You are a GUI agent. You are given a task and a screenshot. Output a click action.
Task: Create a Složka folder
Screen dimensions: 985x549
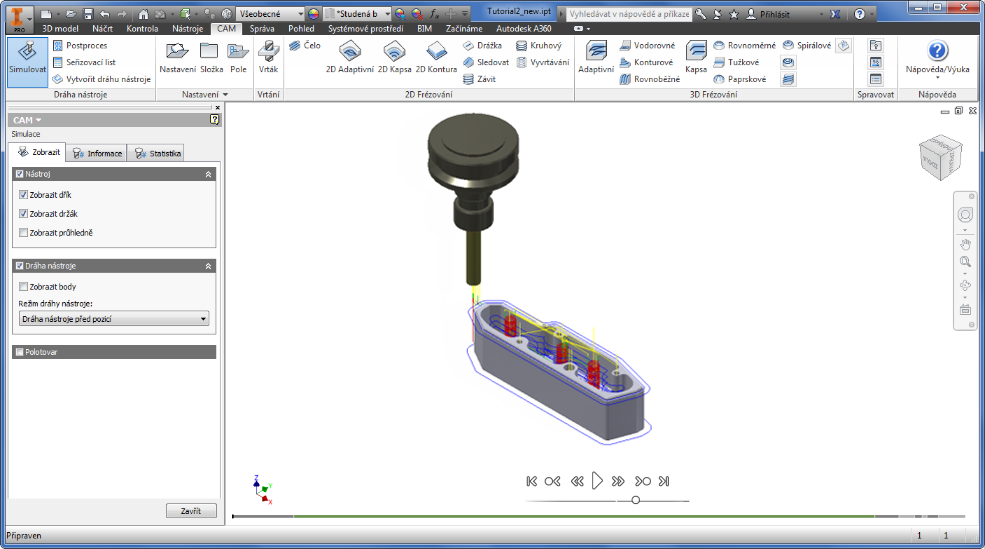click(212, 58)
